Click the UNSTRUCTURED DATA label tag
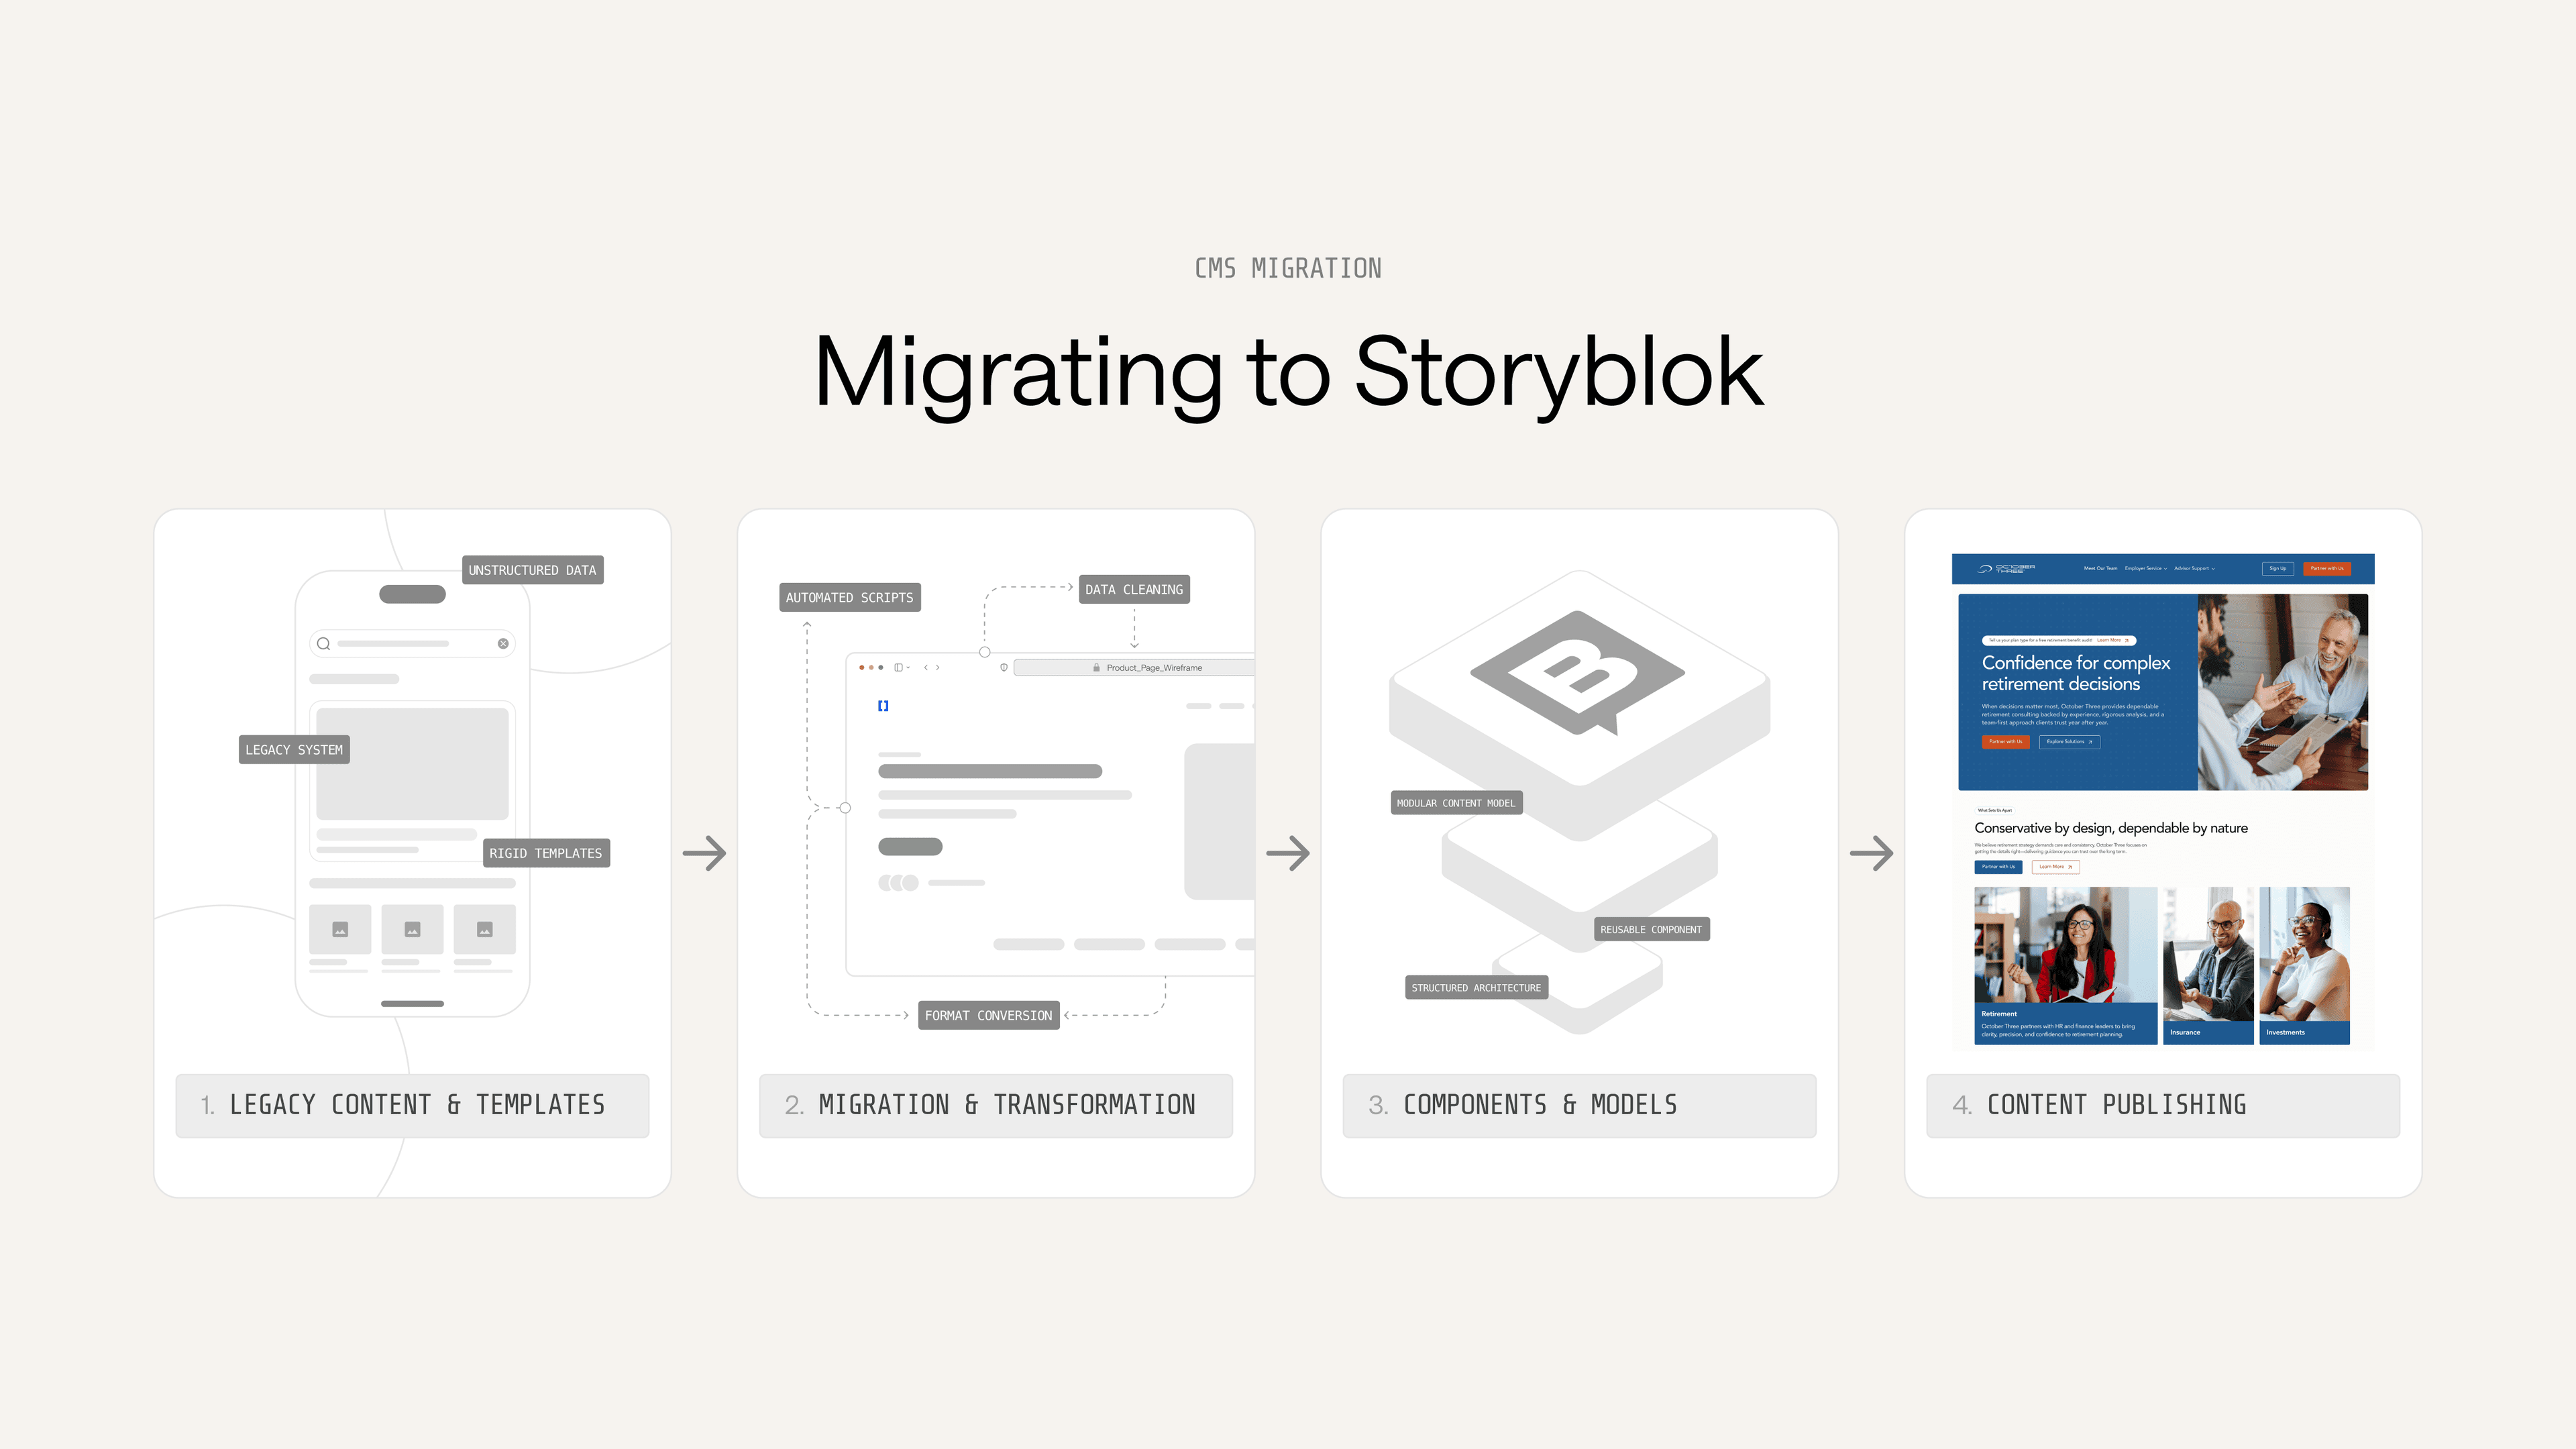 pyautogui.click(x=532, y=570)
